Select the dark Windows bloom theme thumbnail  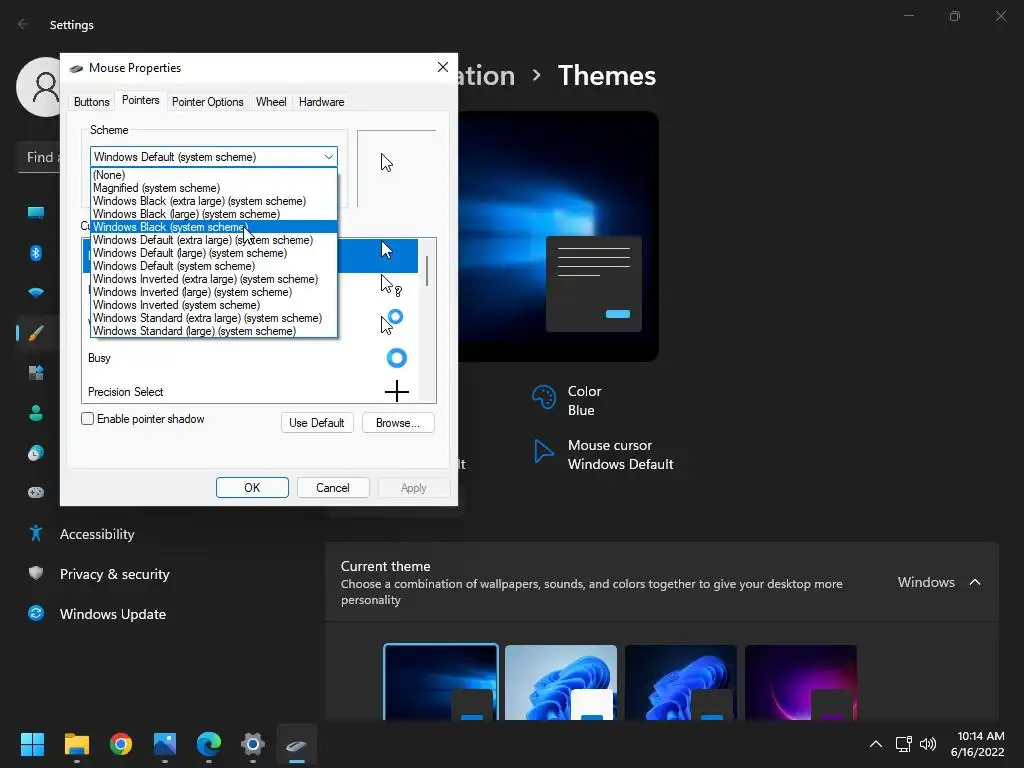point(681,682)
